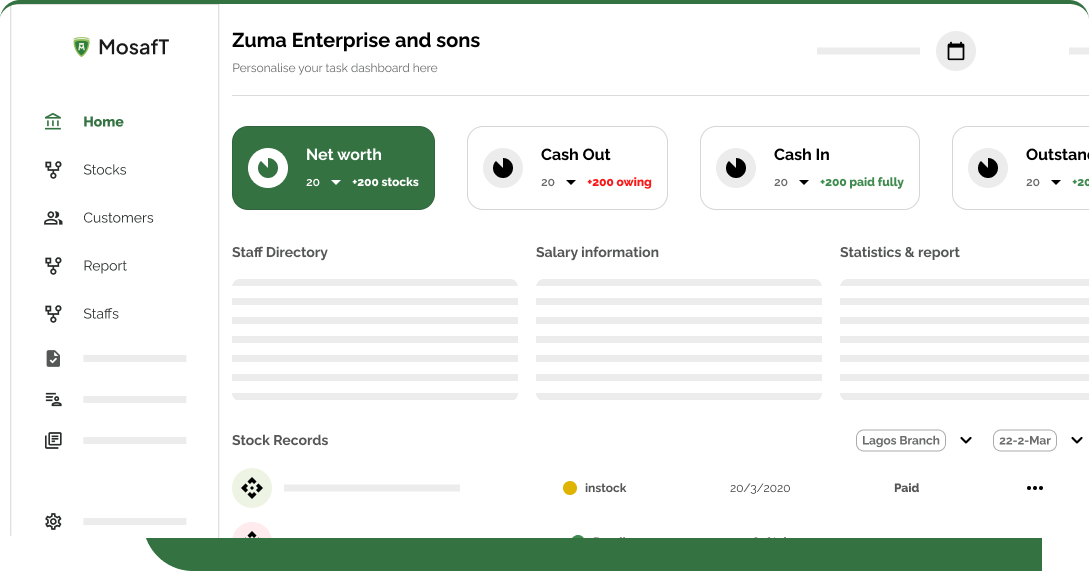Image resolution: width=1089 pixels, height=571 pixels.
Task: Click the Home bank icon in sidebar
Action: coord(53,122)
